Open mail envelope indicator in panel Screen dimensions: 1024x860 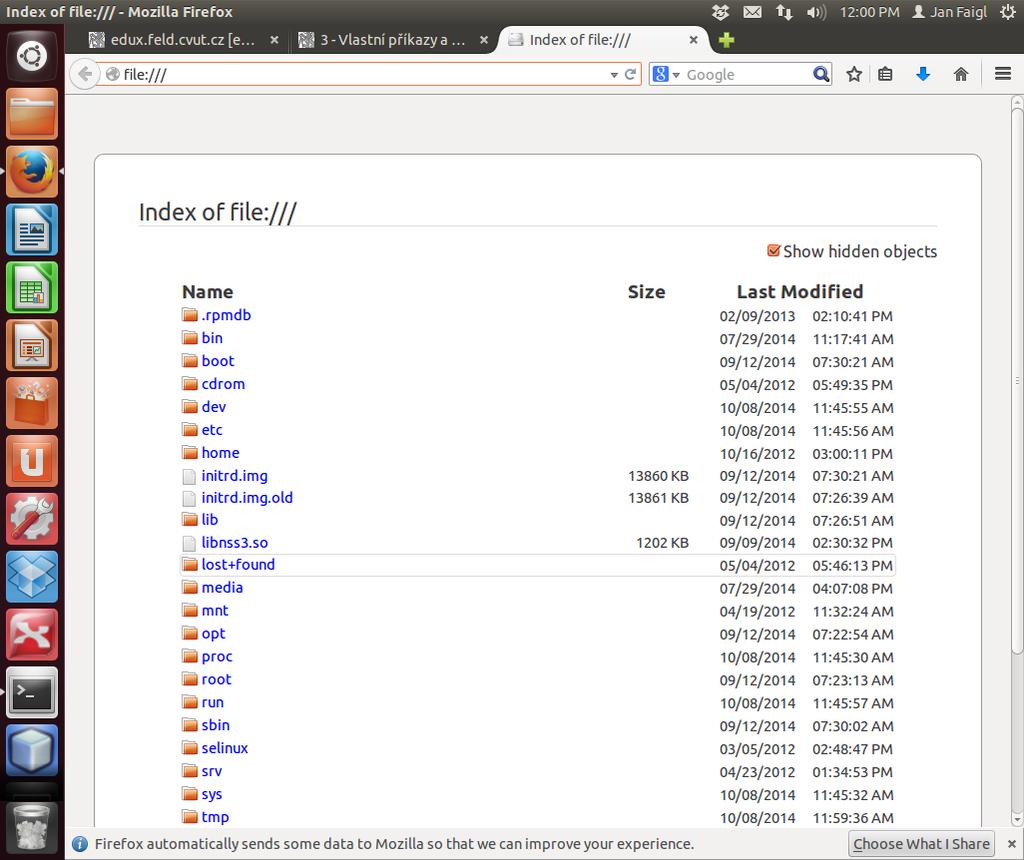[x=752, y=12]
